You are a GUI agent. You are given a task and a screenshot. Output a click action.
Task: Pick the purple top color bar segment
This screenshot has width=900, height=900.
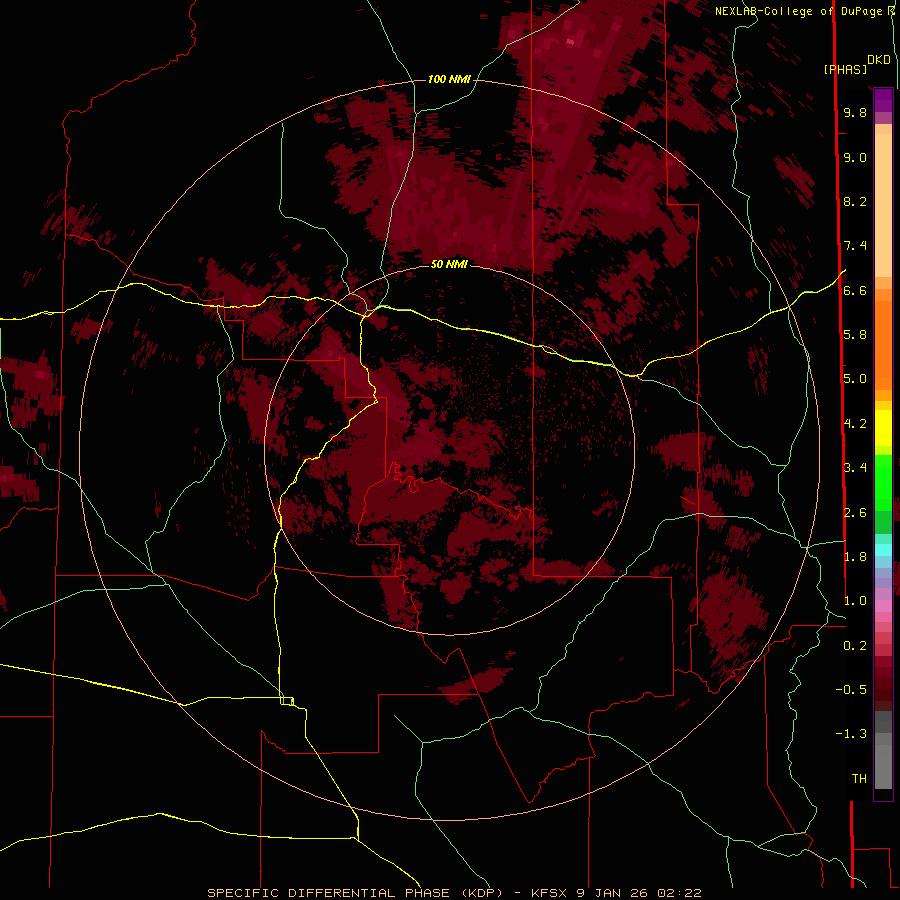[x=883, y=100]
